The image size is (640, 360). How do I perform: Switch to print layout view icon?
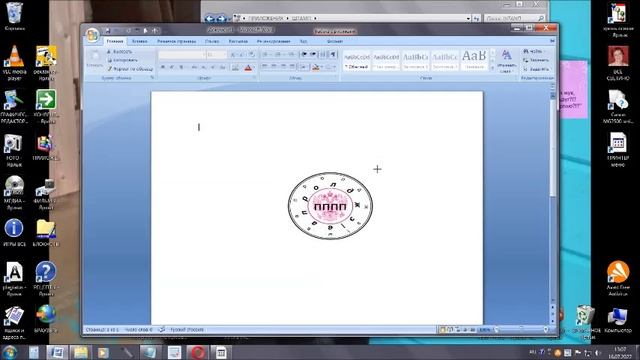tap(442, 329)
